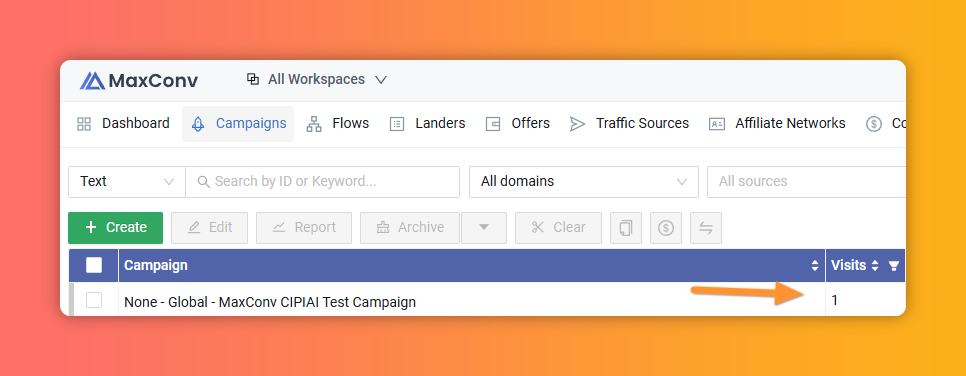This screenshot has height=376, width=966.
Task: Check the MaxConv CIPIAI Test Campaign row checkbox
Action: click(x=94, y=300)
